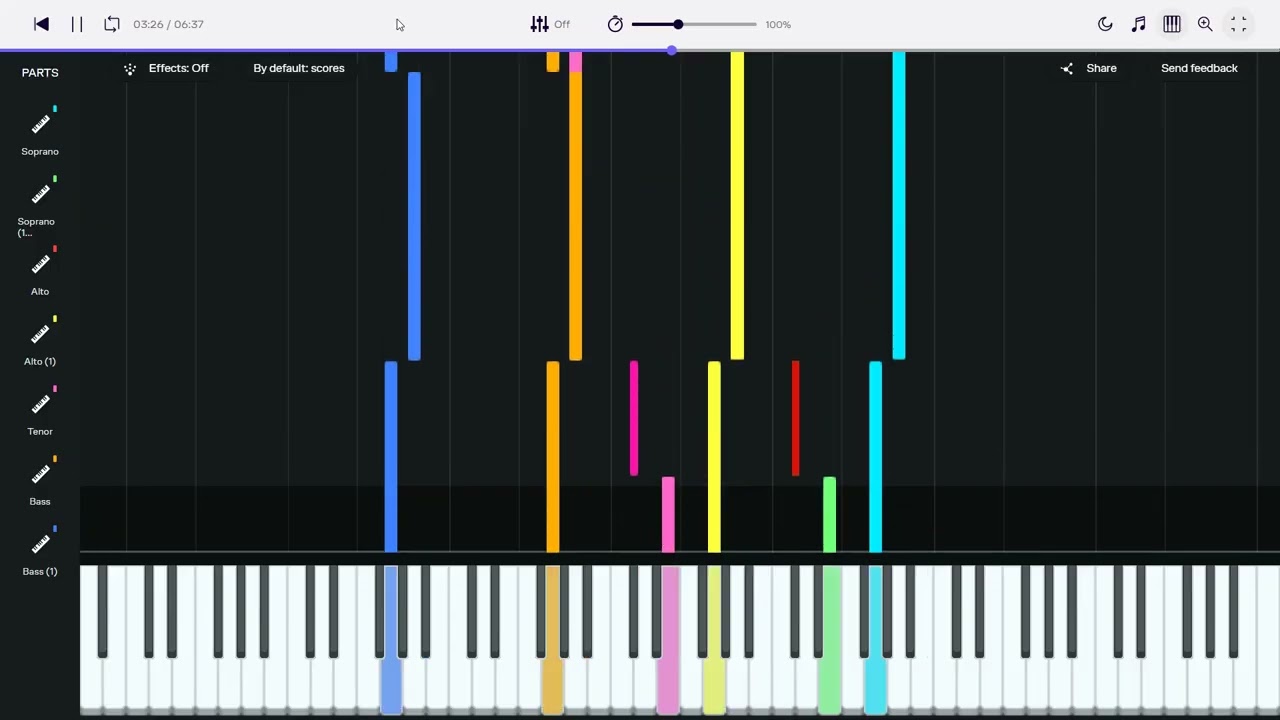Select the Tenor part instrument icon
Image resolution: width=1280 pixels, height=720 pixels.
tap(40, 404)
